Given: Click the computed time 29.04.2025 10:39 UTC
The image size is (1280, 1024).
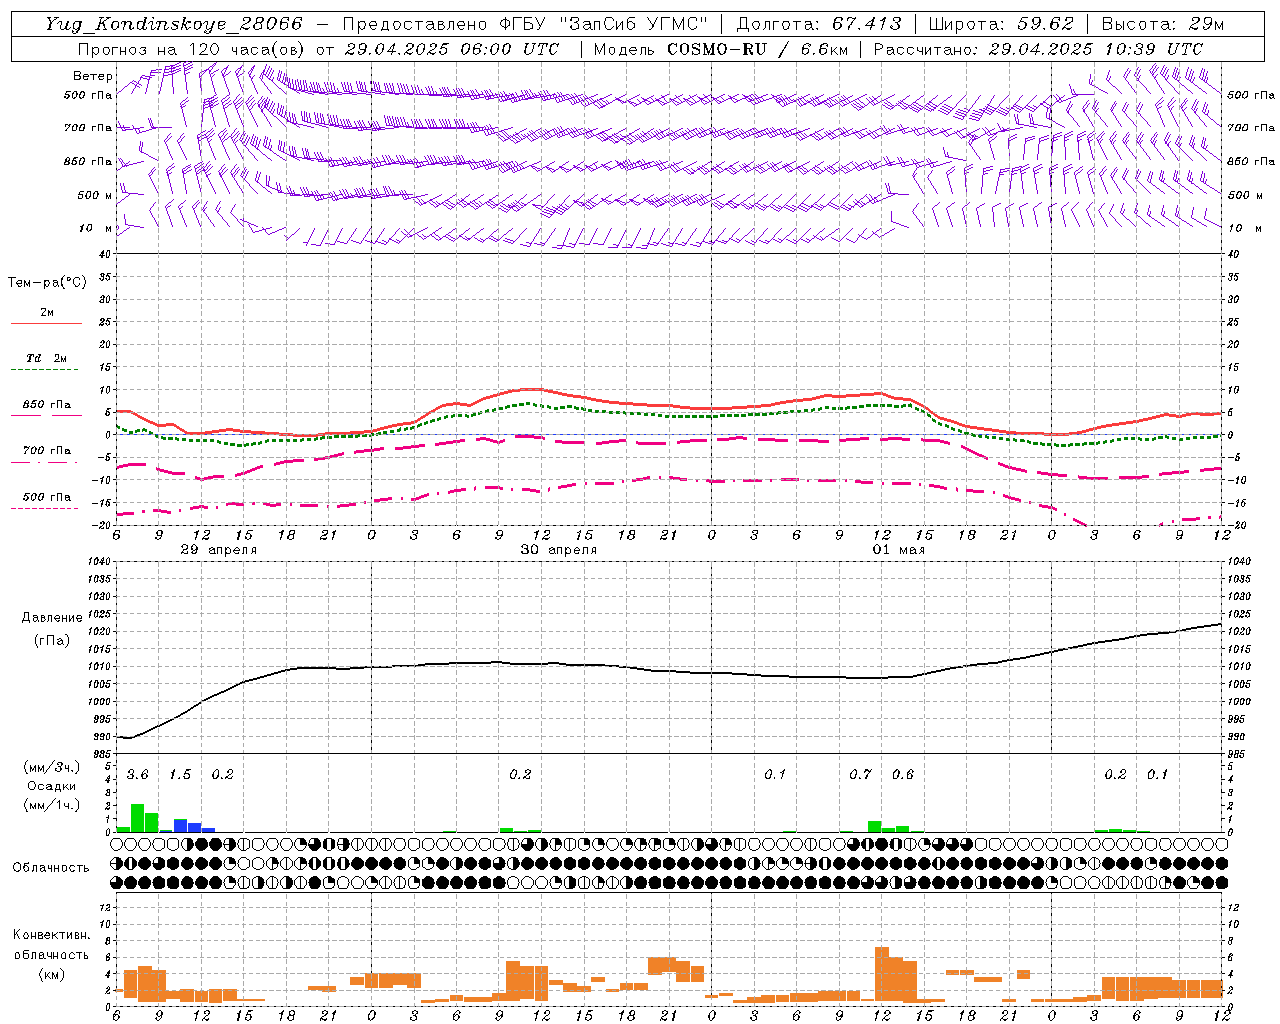Looking at the screenshot, I should pyautogui.click(x=1095, y=49).
